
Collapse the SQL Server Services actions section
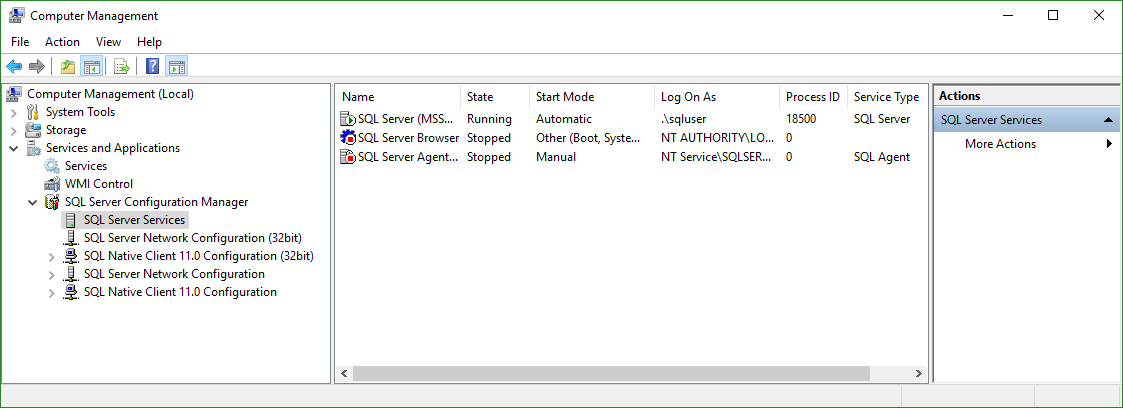pyautogui.click(x=1108, y=120)
